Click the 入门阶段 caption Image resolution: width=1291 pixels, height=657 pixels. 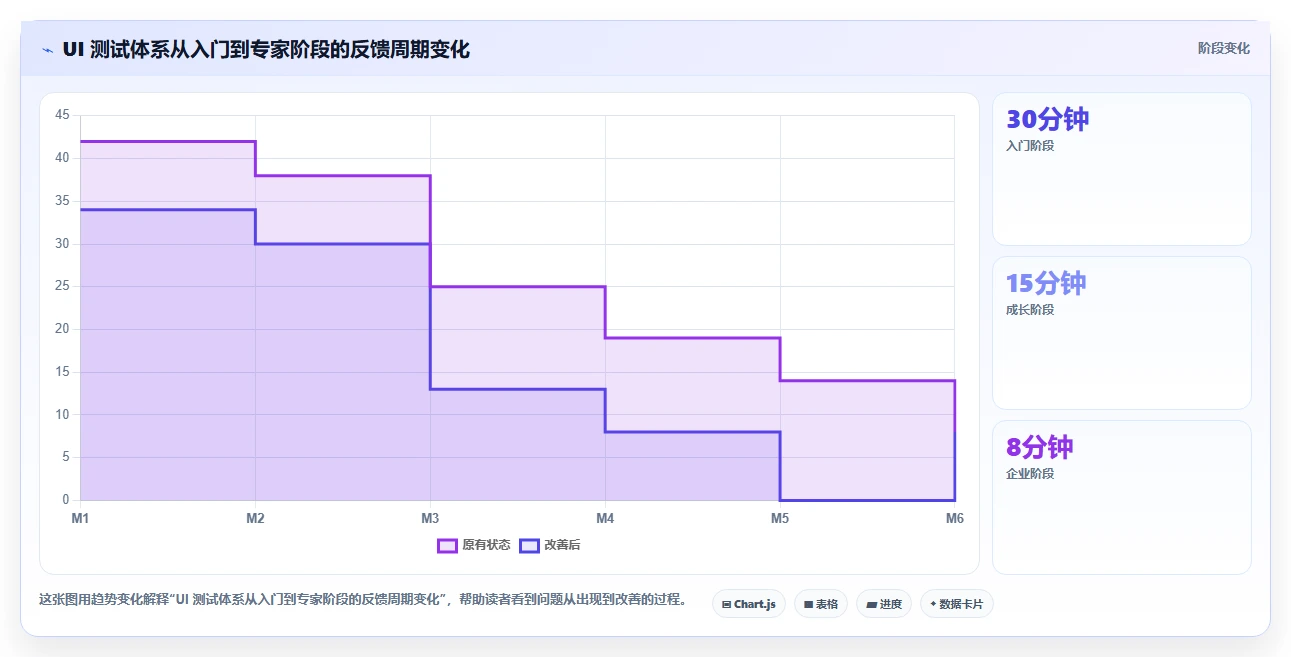click(x=1030, y=146)
